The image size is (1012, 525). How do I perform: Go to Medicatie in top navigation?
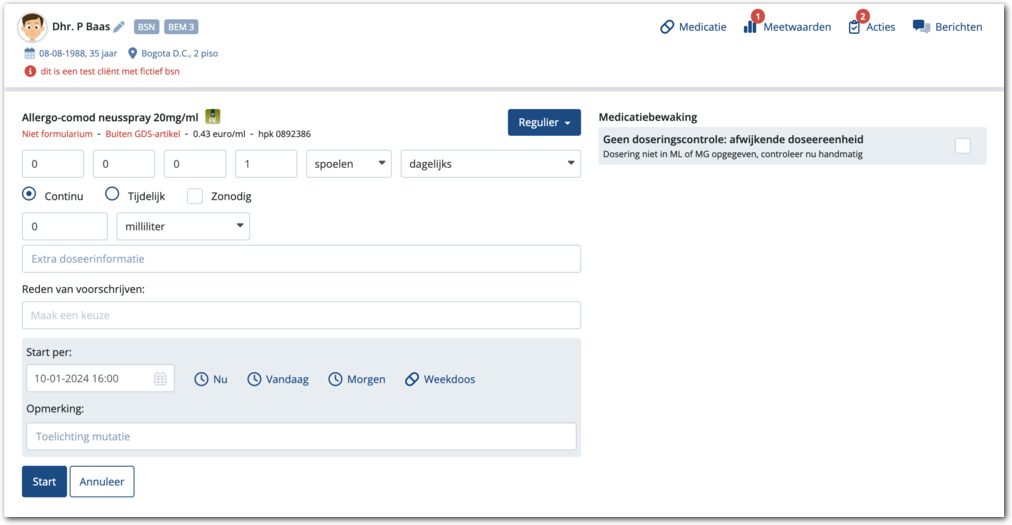tap(693, 27)
